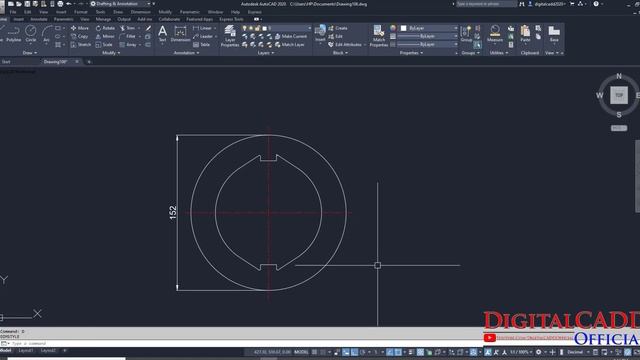Screen dimensions: 640x360
Task: Expand the Modify panel
Action: tap(111, 53)
